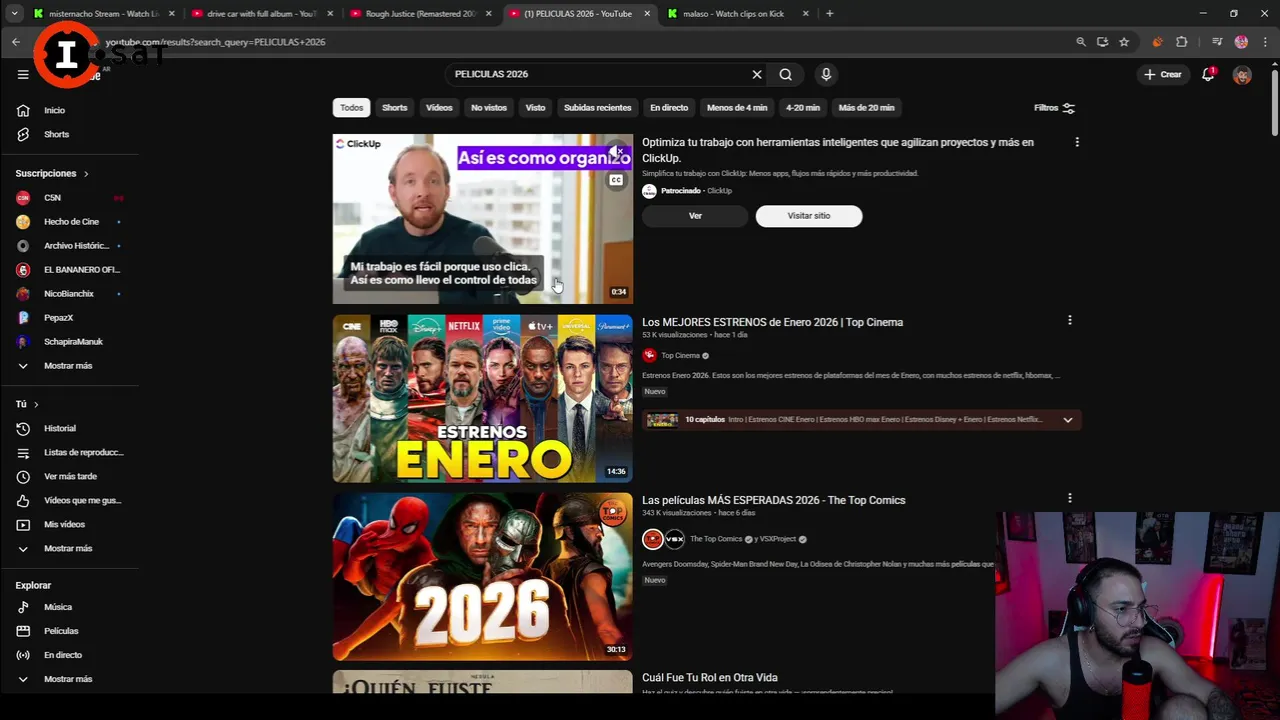Select Menos de 4 min chip
The height and width of the screenshot is (720, 1280).
tap(737, 107)
